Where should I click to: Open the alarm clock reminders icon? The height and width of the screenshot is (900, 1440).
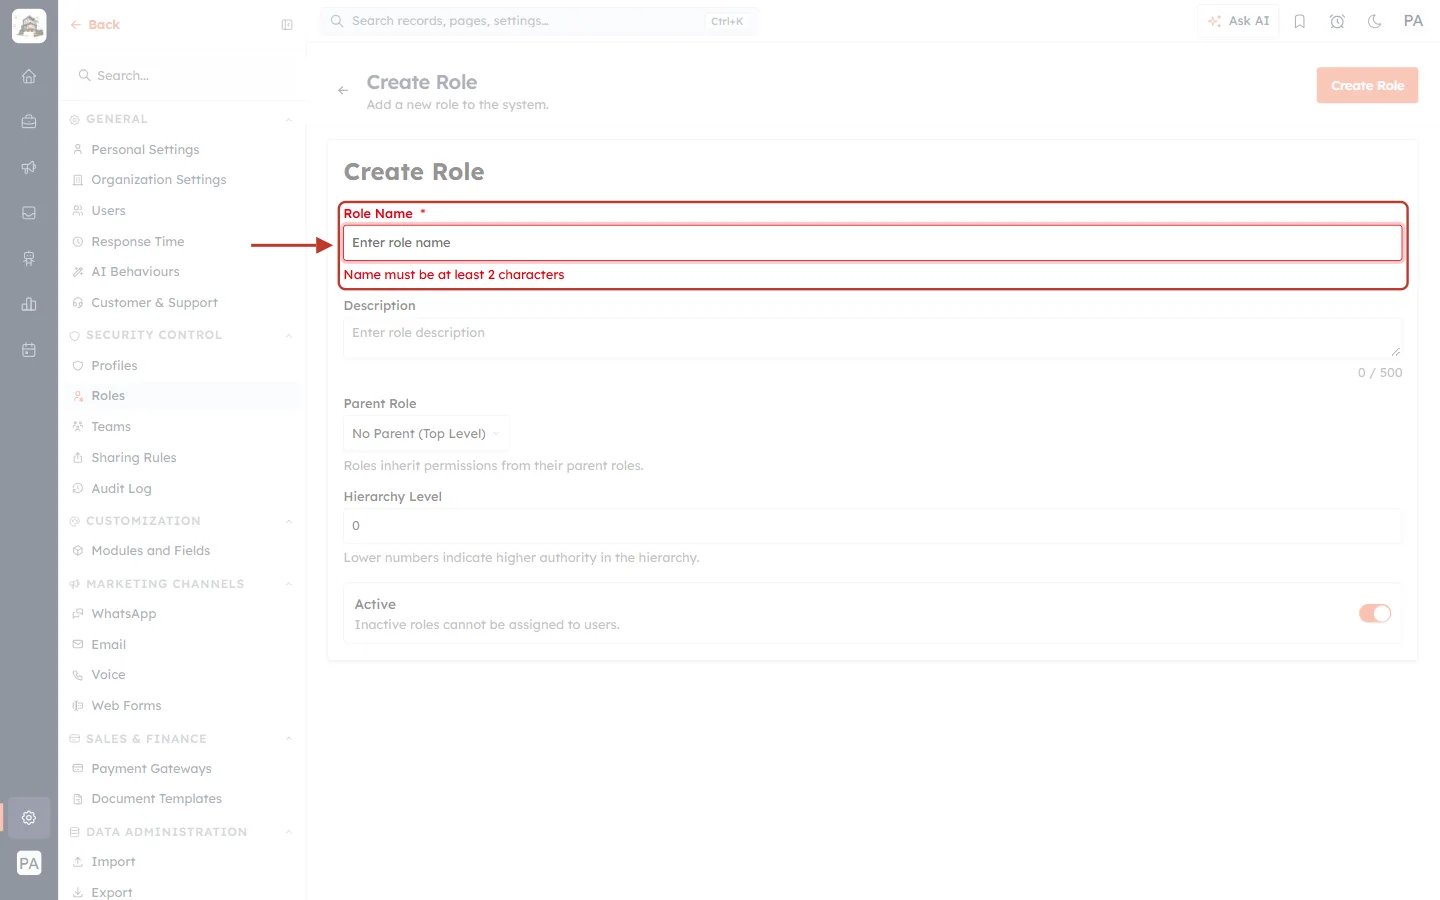pyautogui.click(x=1337, y=21)
